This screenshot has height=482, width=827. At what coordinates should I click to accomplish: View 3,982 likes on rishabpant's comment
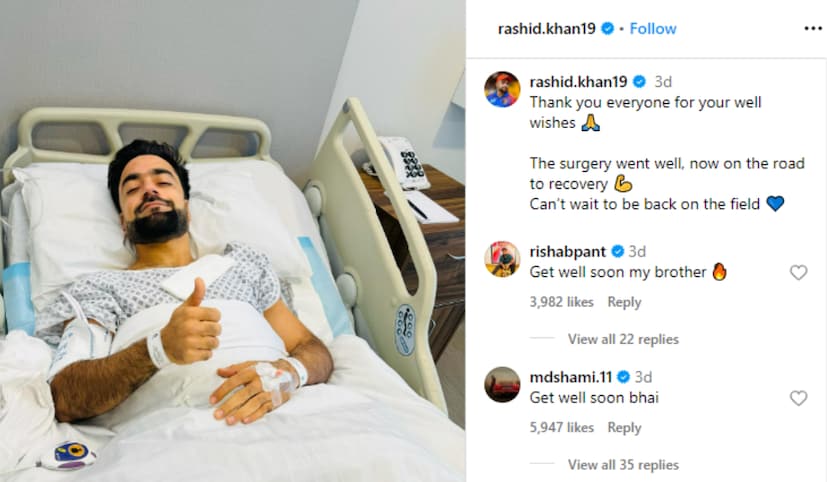(562, 302)
